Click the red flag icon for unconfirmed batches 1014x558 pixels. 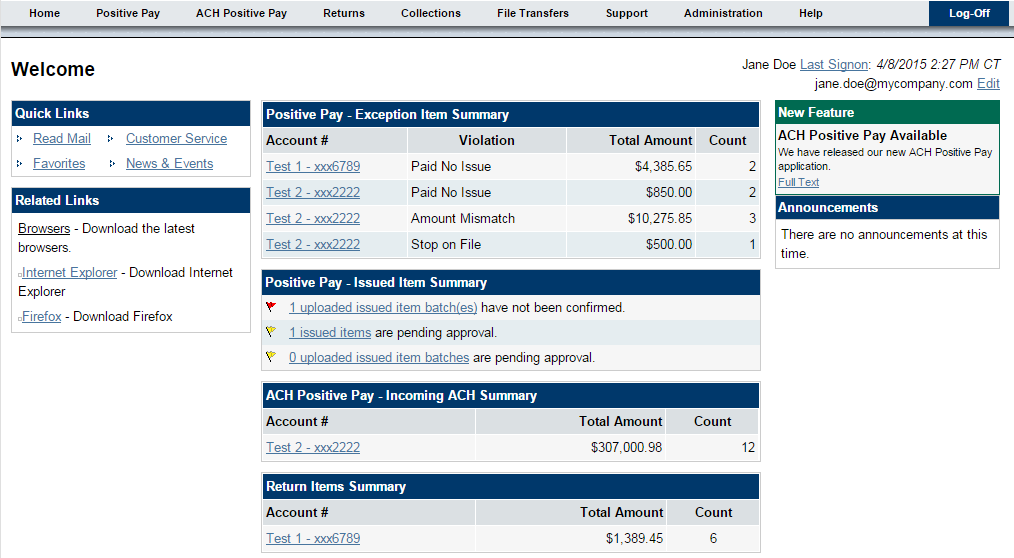pos(271,307)
